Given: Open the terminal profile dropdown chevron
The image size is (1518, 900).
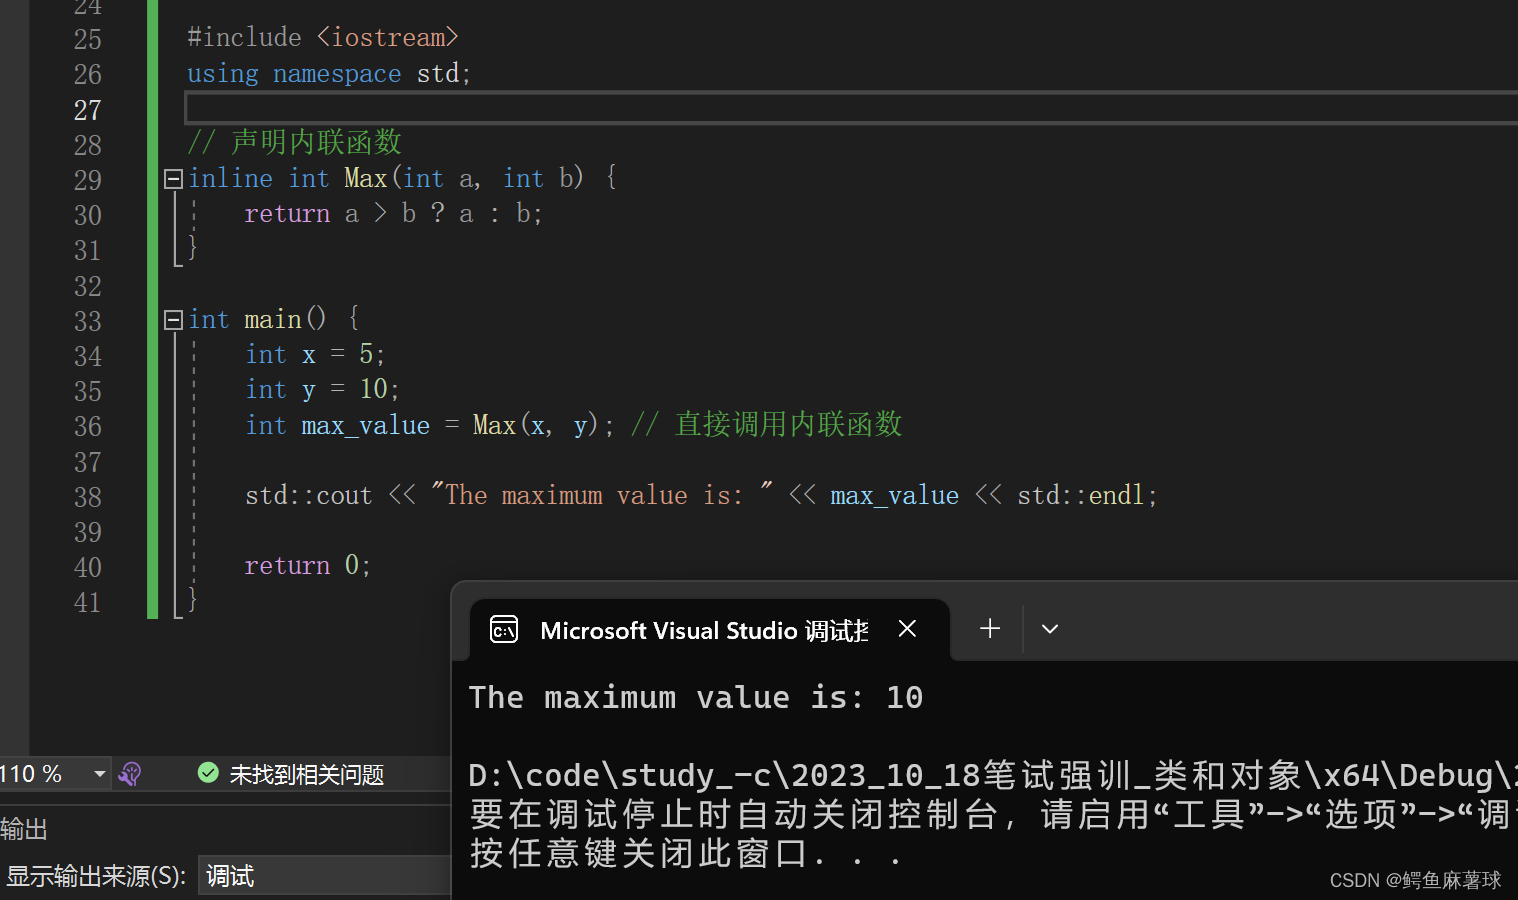Looking at the screenshot, I should point(1050,629).
